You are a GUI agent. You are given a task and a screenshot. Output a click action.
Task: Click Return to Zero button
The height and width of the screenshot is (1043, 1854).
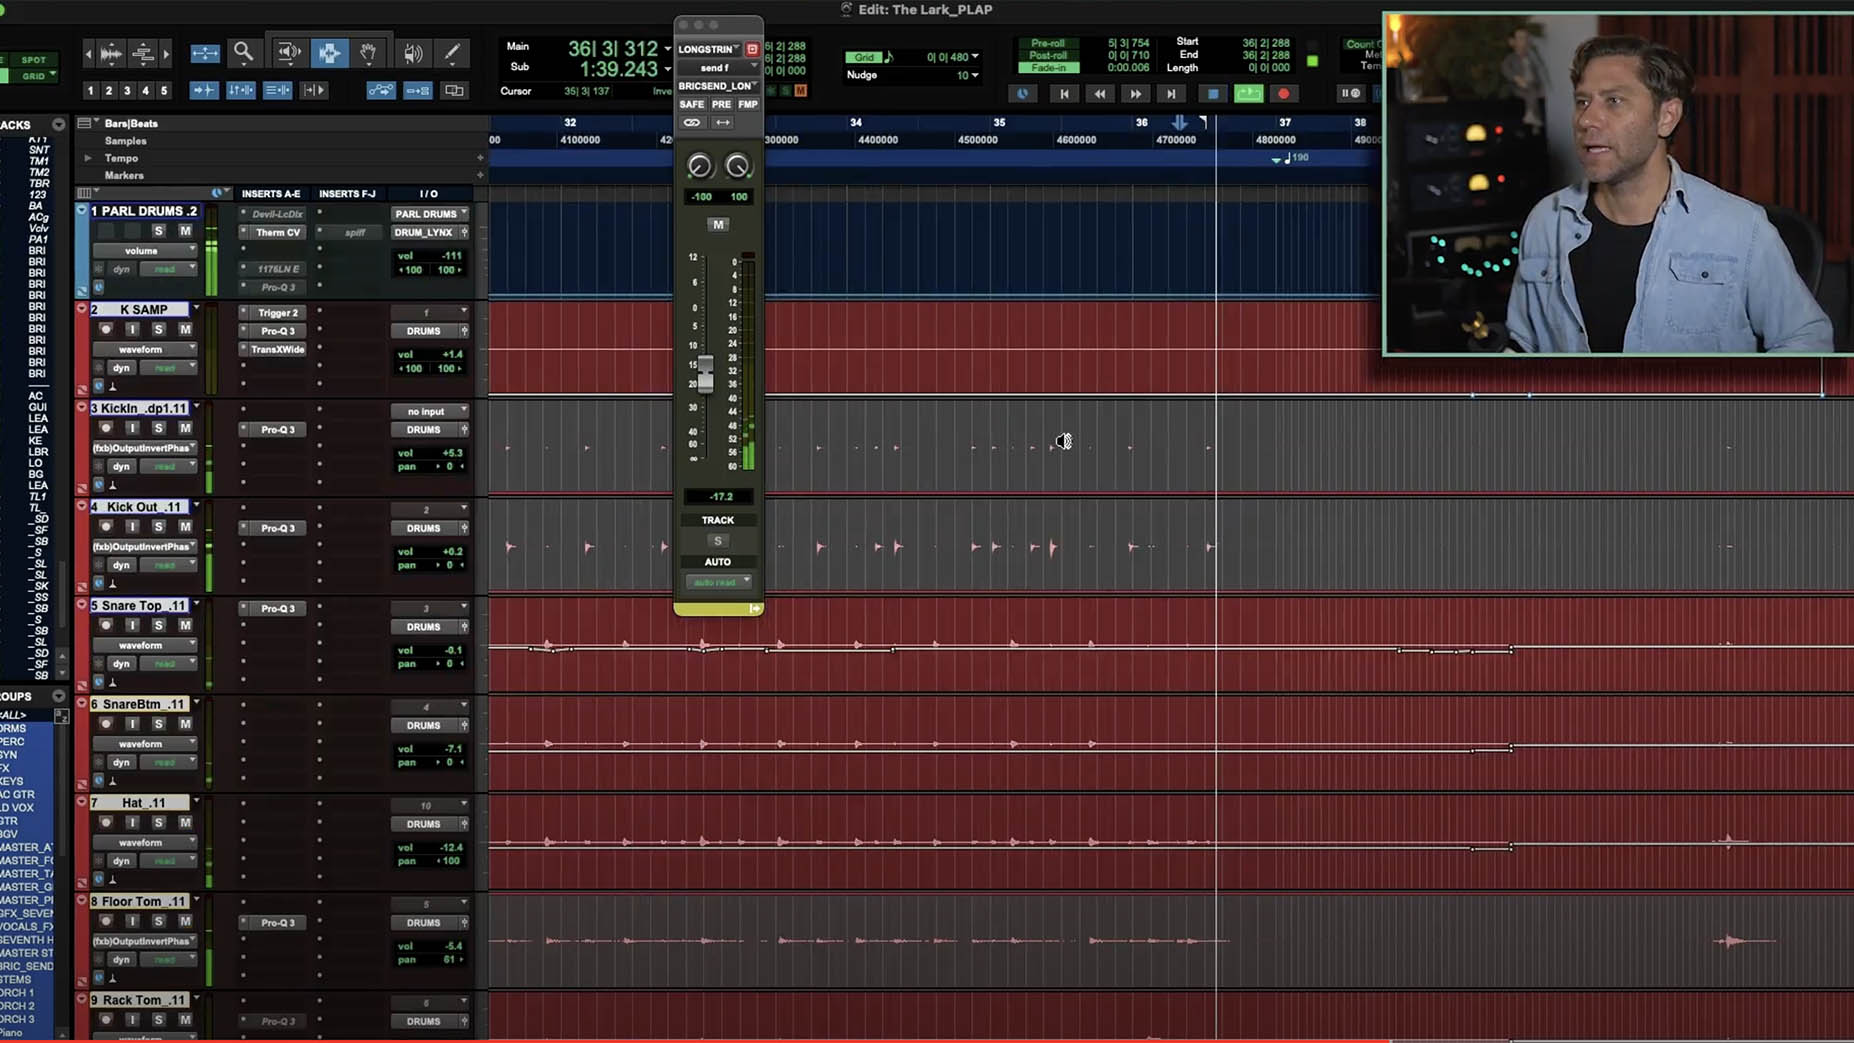click(x=1064, y=93)
